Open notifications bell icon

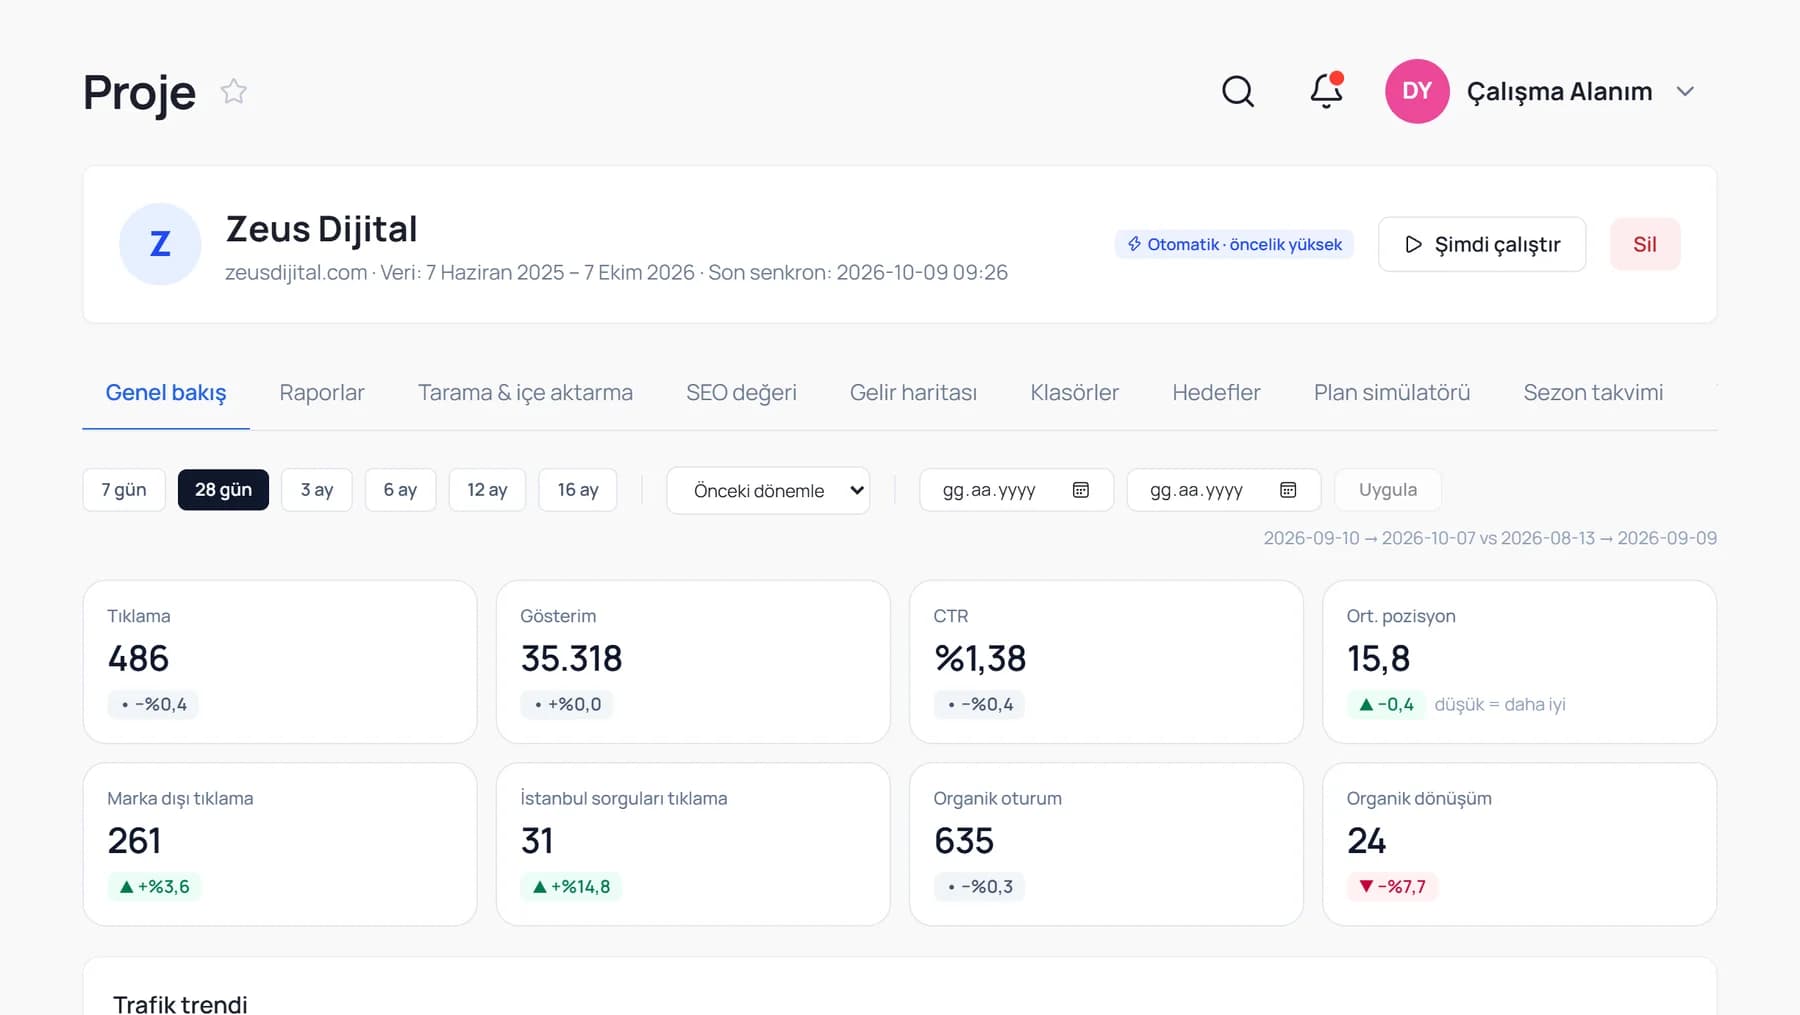[x=1327, y=91]
